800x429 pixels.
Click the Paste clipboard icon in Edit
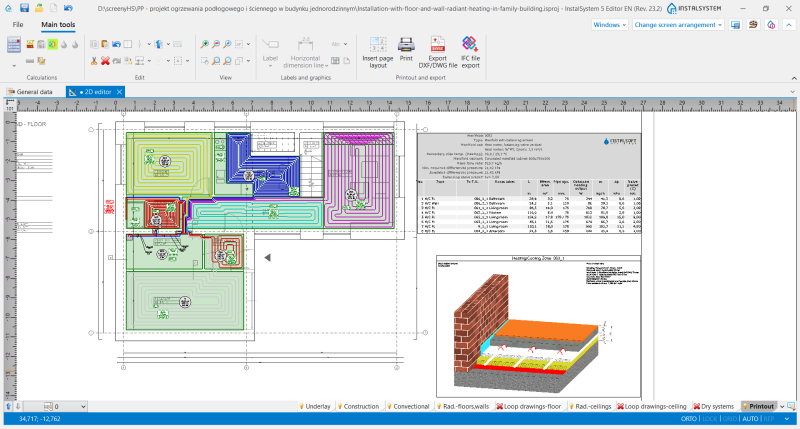coord(105,44)
